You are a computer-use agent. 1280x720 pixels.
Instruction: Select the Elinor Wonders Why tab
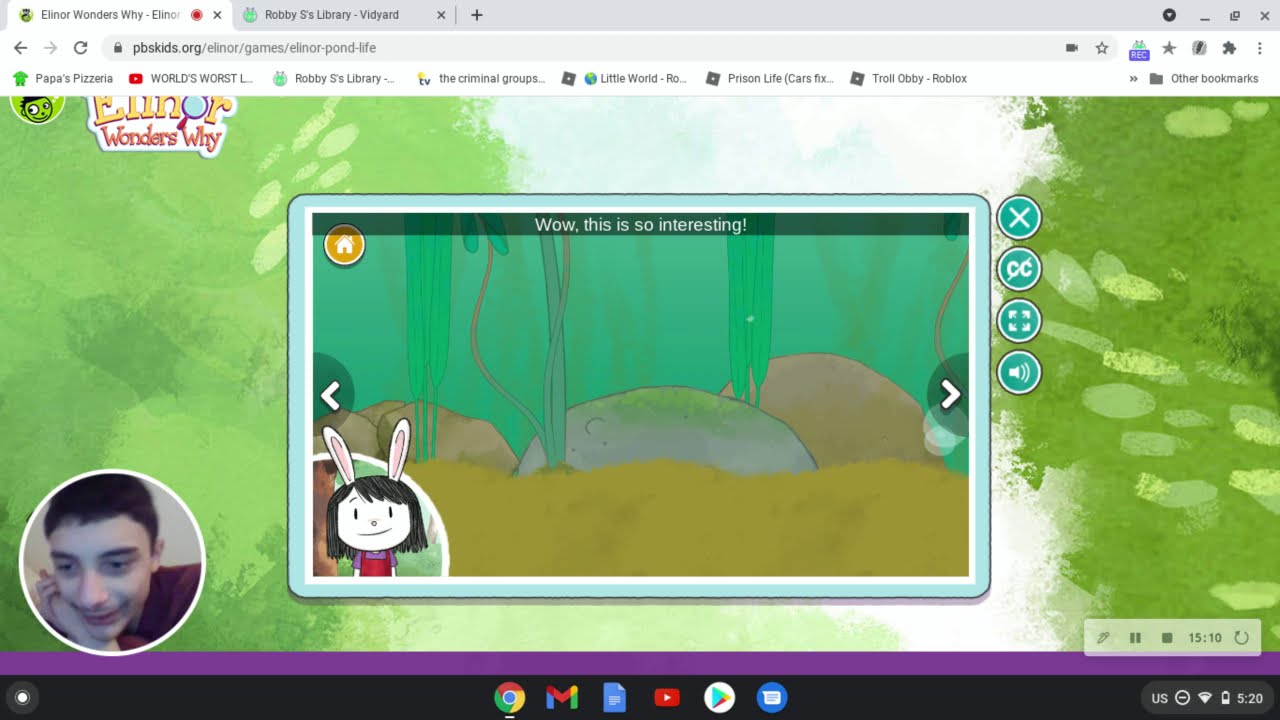(x=110, y=15)
